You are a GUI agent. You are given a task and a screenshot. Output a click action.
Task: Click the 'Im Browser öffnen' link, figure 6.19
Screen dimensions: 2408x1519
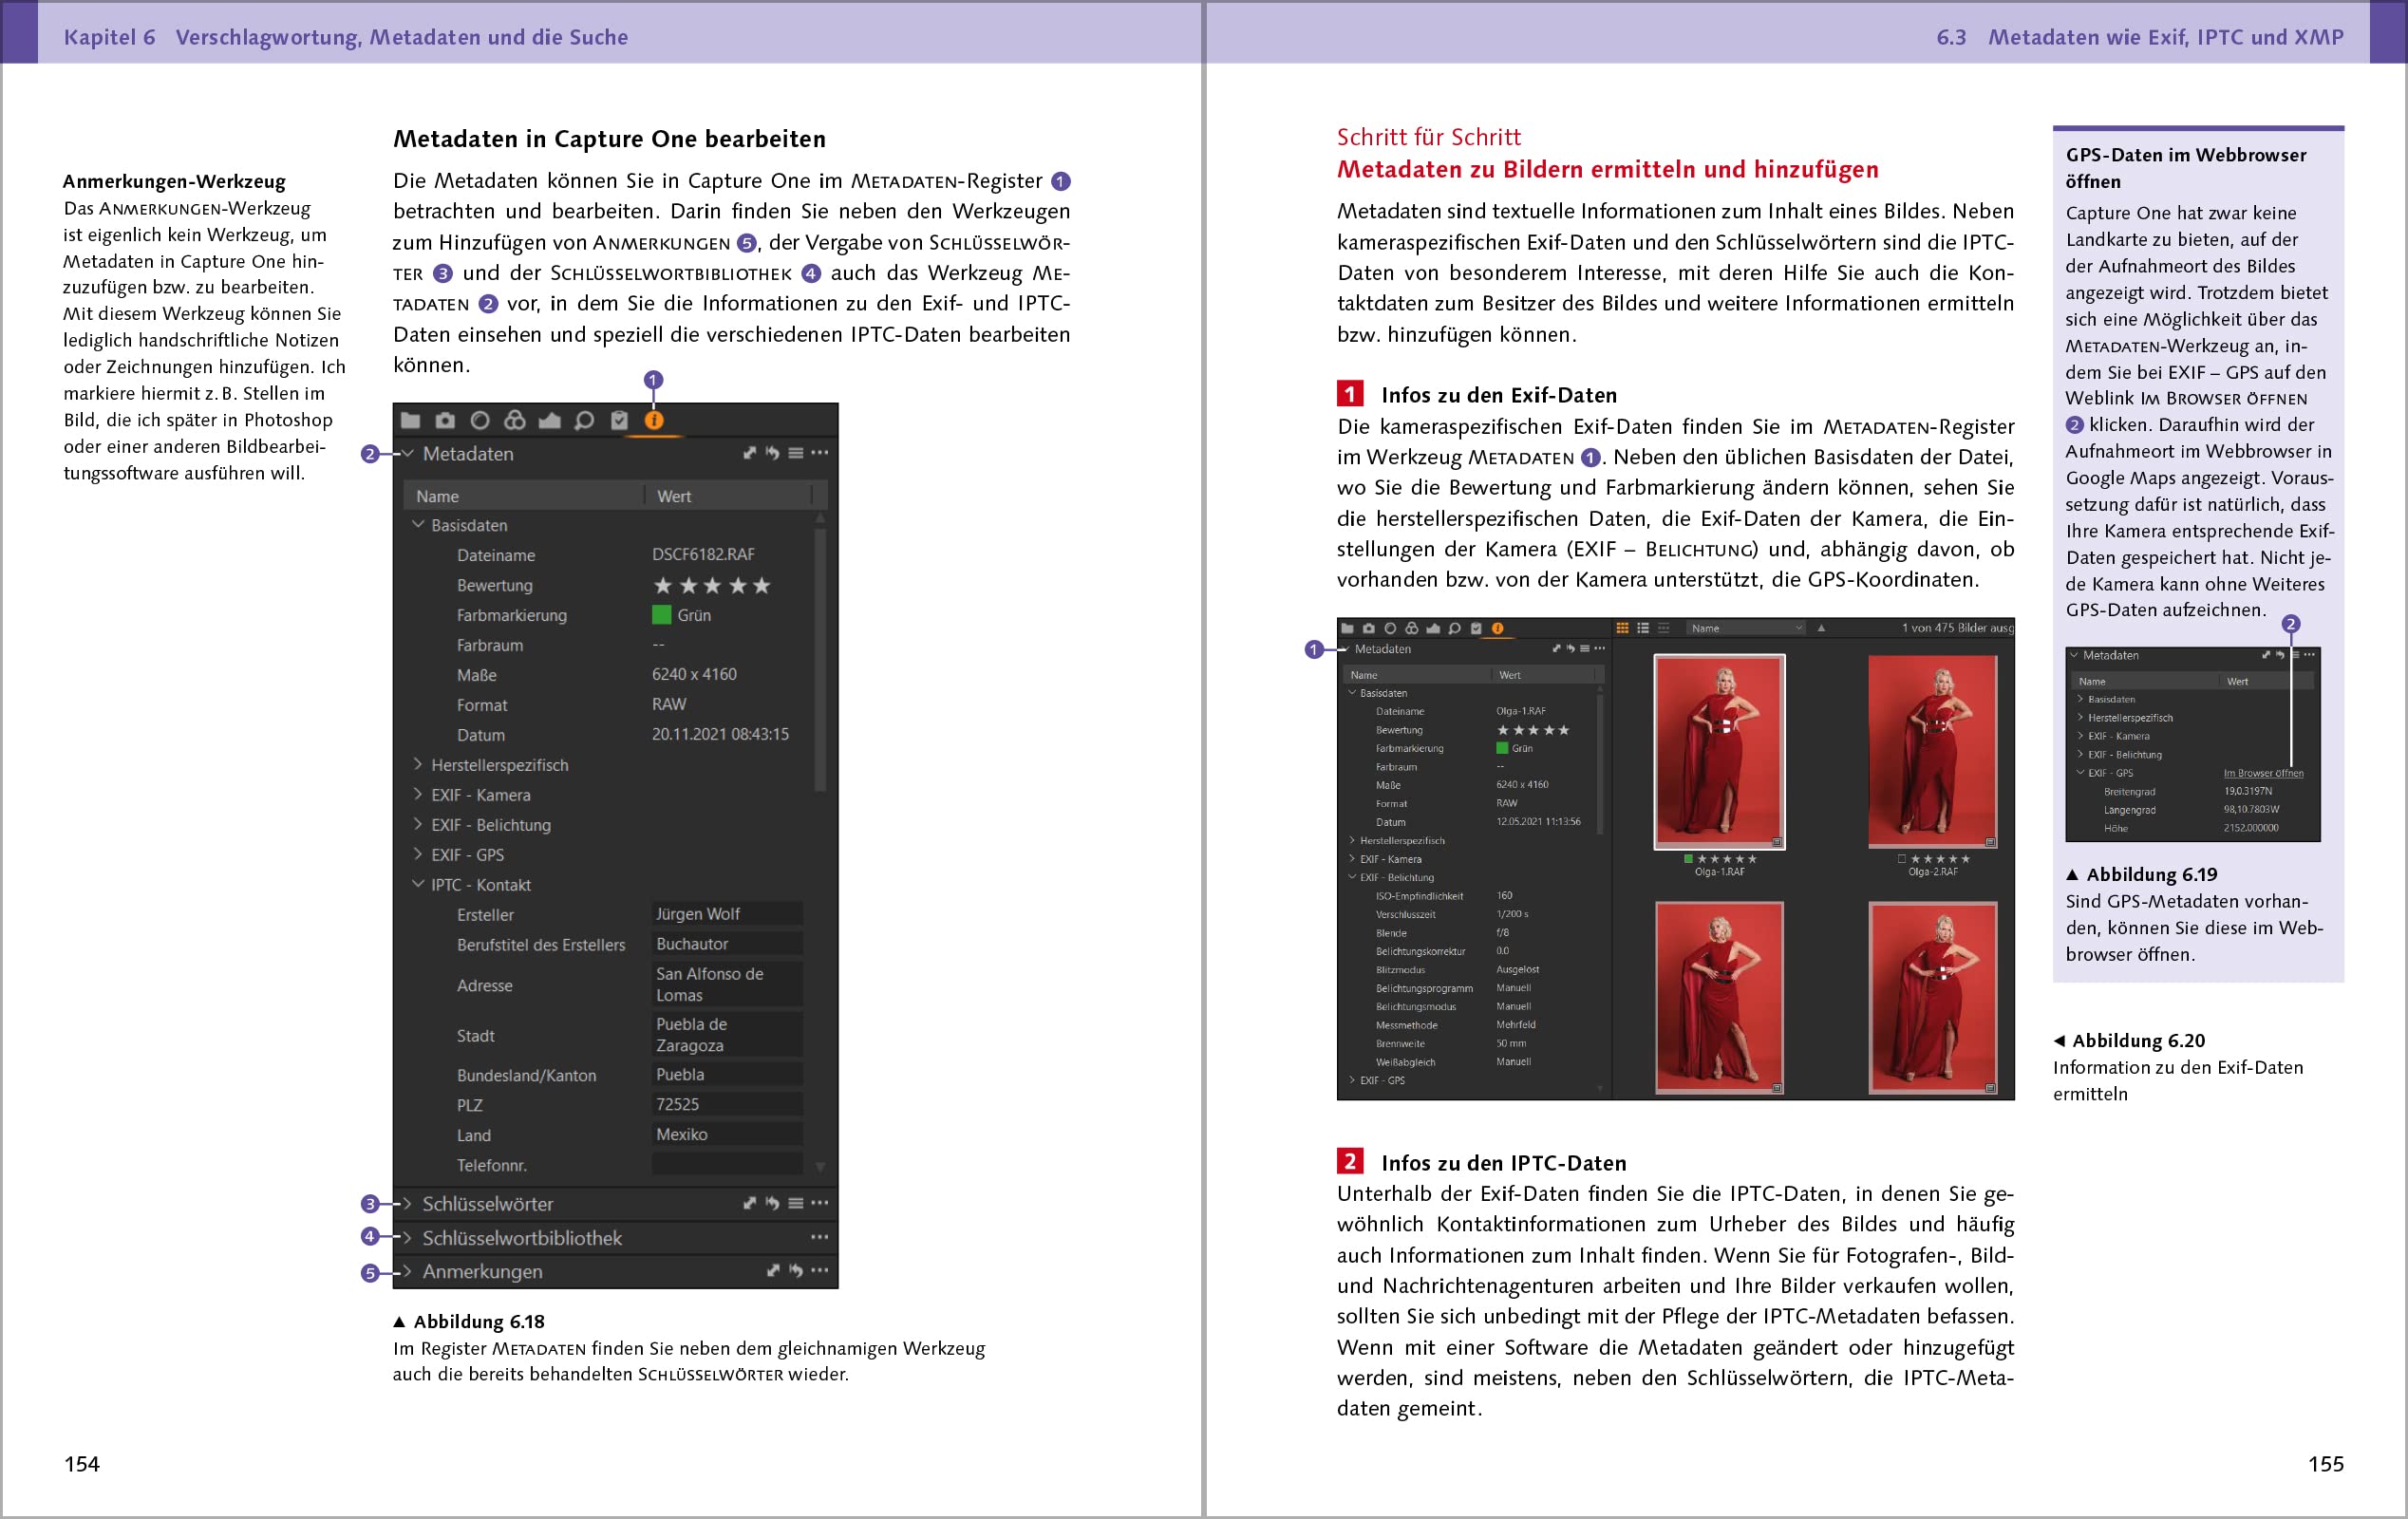(2263, 773)
